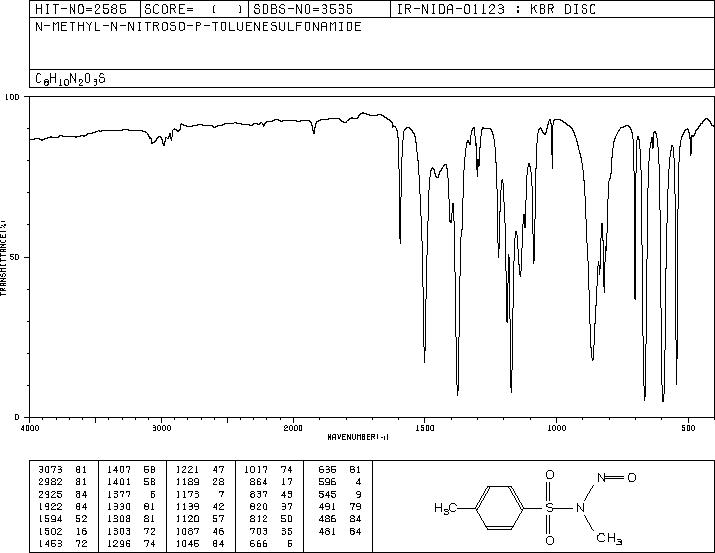Click the 1000 x-axis tick label
This screenshot has height=553, width=715.
(556, 428)
